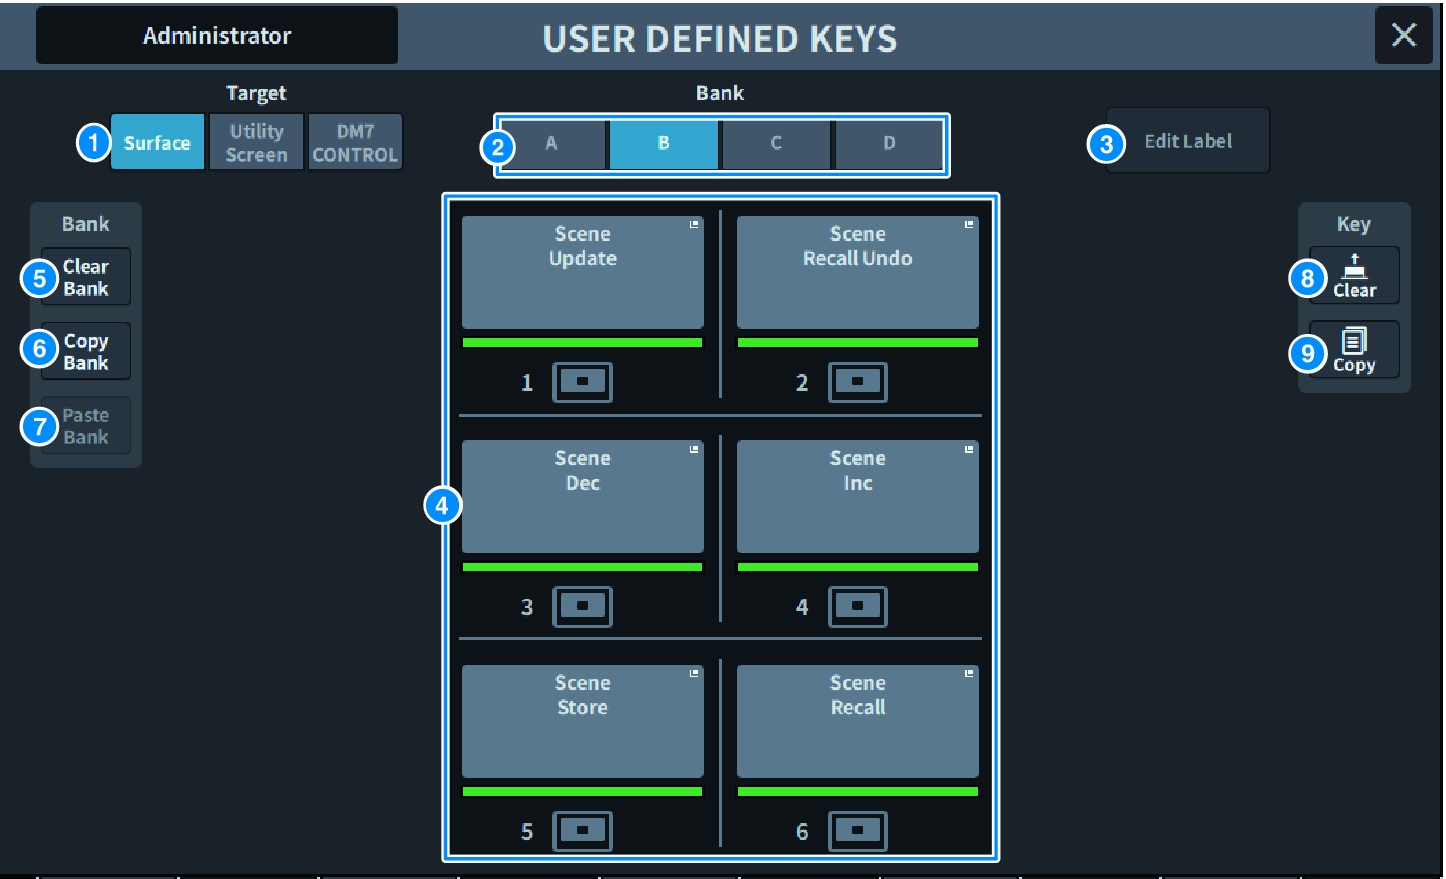
Task: Click the green LED bar under Scene Update
Action: pos(582,342)
